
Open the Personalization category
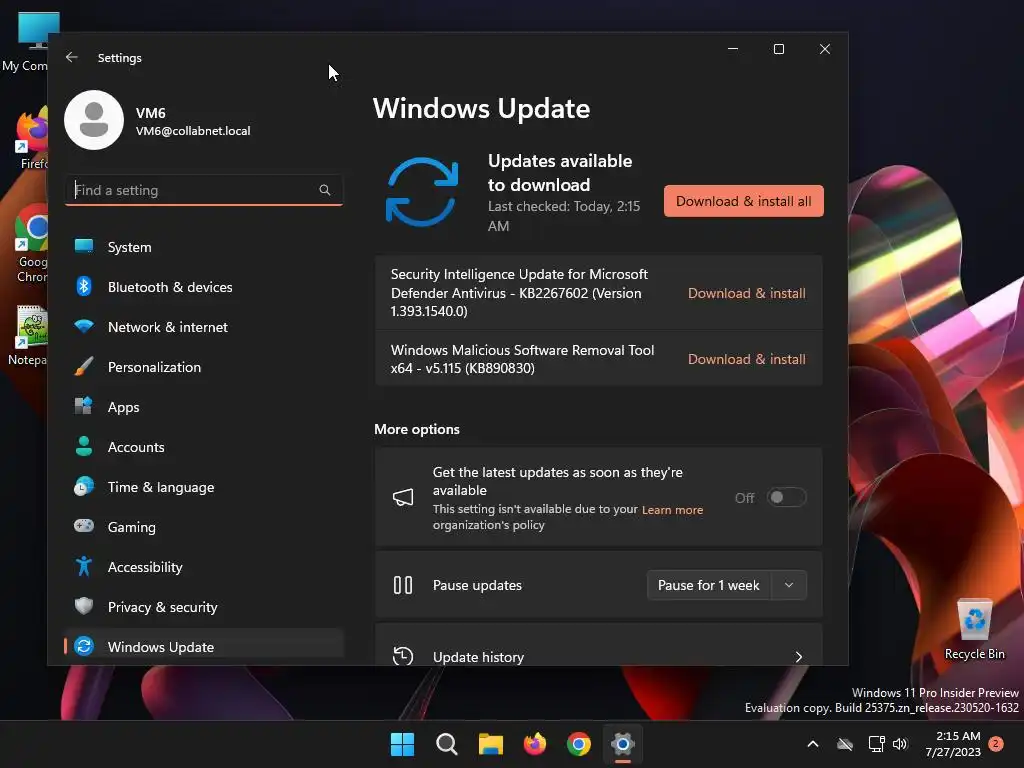click(x=204, y=367)
